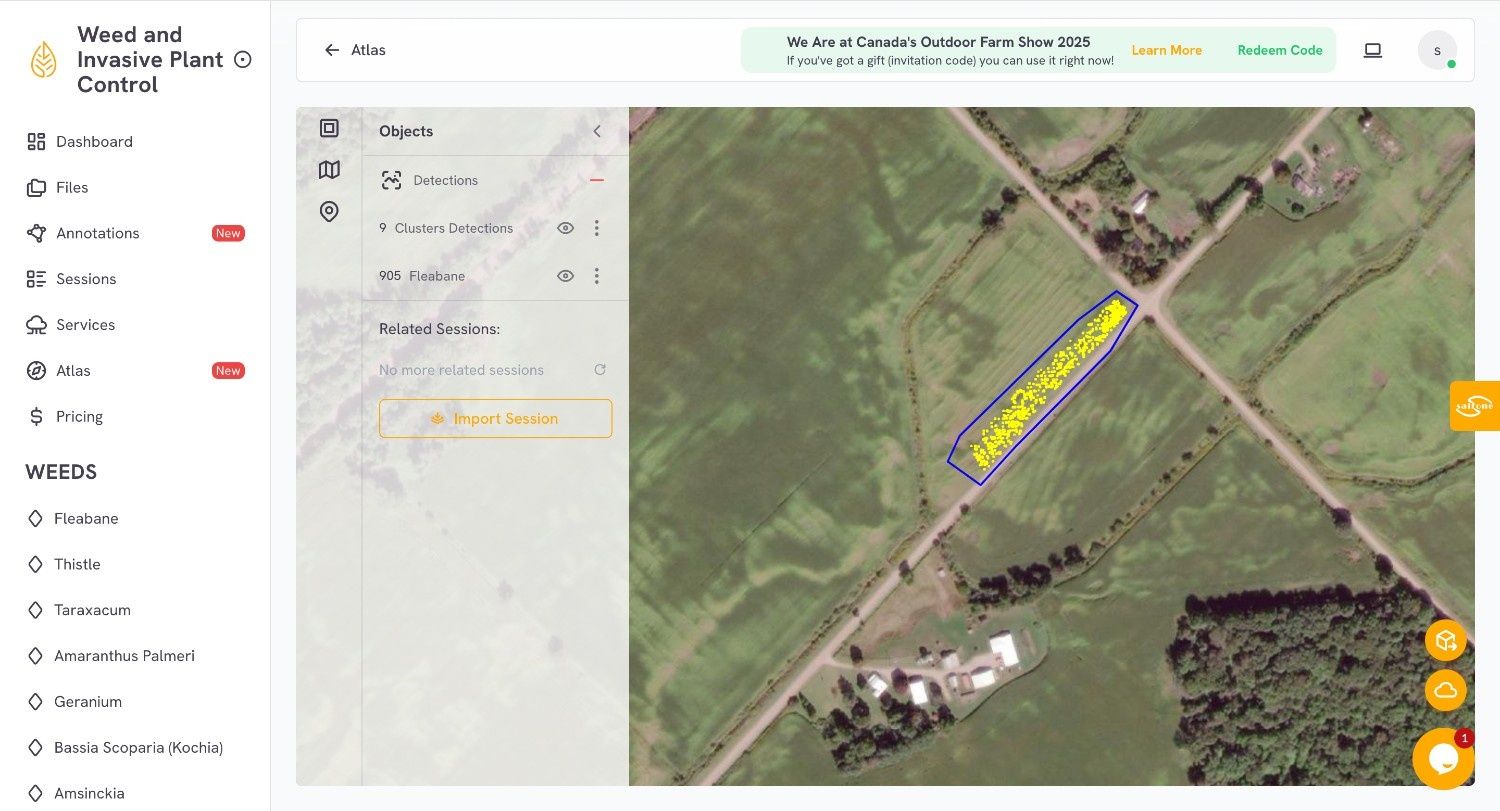1500x811 pixels.
Task: Go to Annotations in sidebar
Action: 97,233
